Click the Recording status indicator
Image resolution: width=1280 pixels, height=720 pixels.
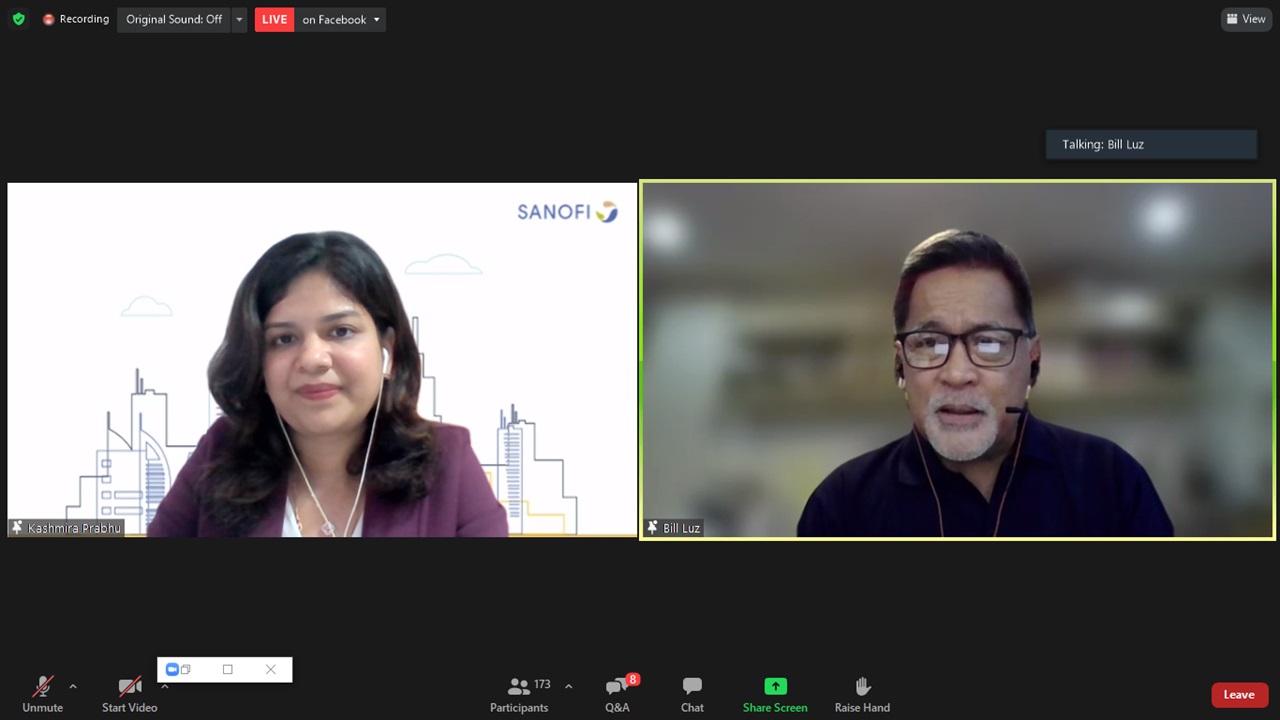pyautogui.click(x=76, y=19)
